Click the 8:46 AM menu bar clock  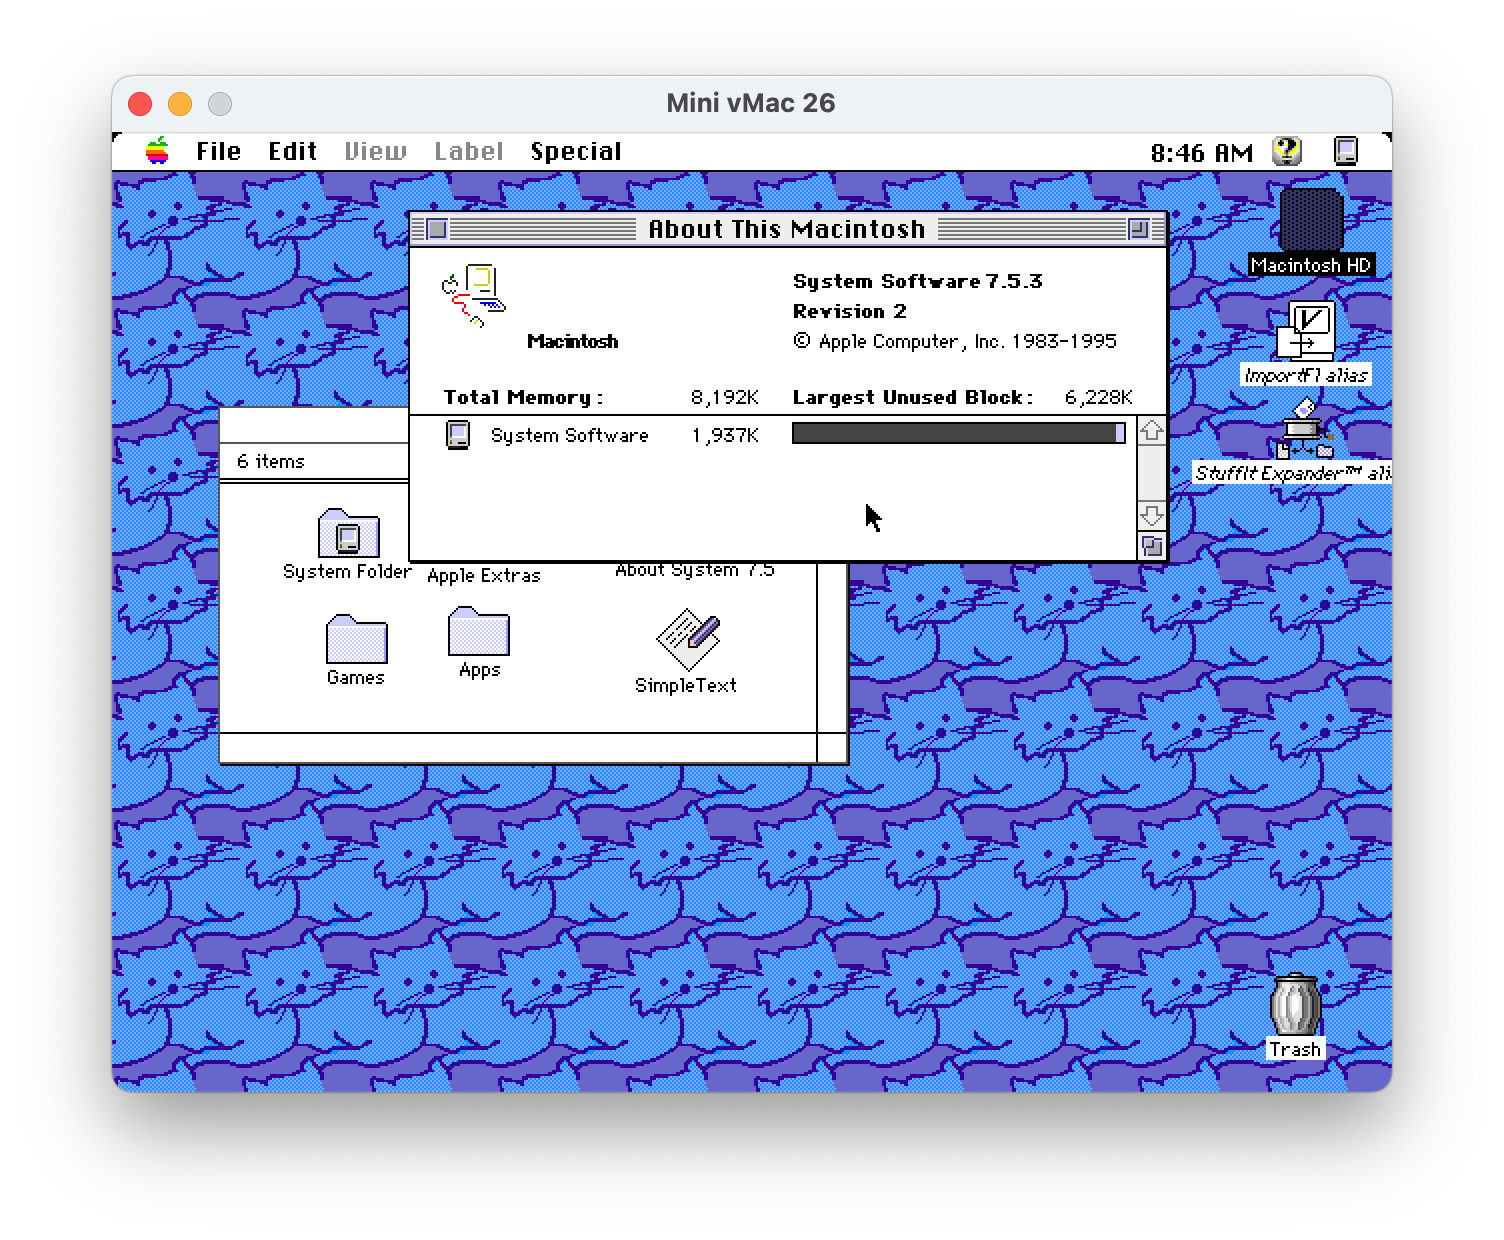click(1201, 153)
